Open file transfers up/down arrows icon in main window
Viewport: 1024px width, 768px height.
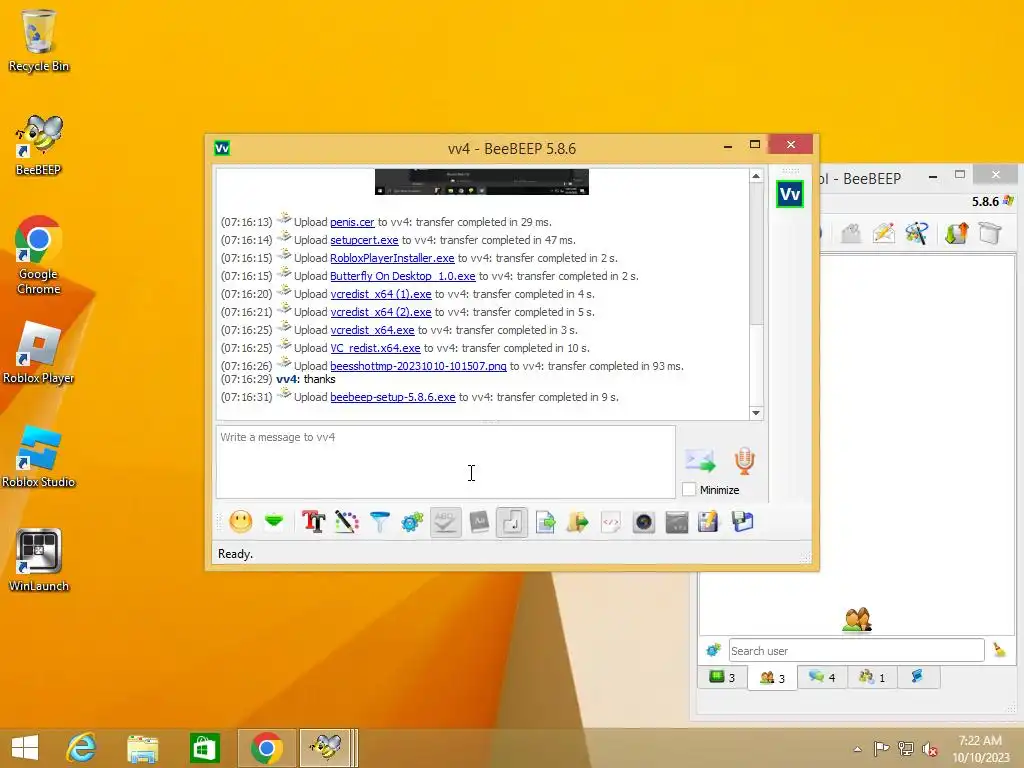pyautogui.click(x=957, y=232)
